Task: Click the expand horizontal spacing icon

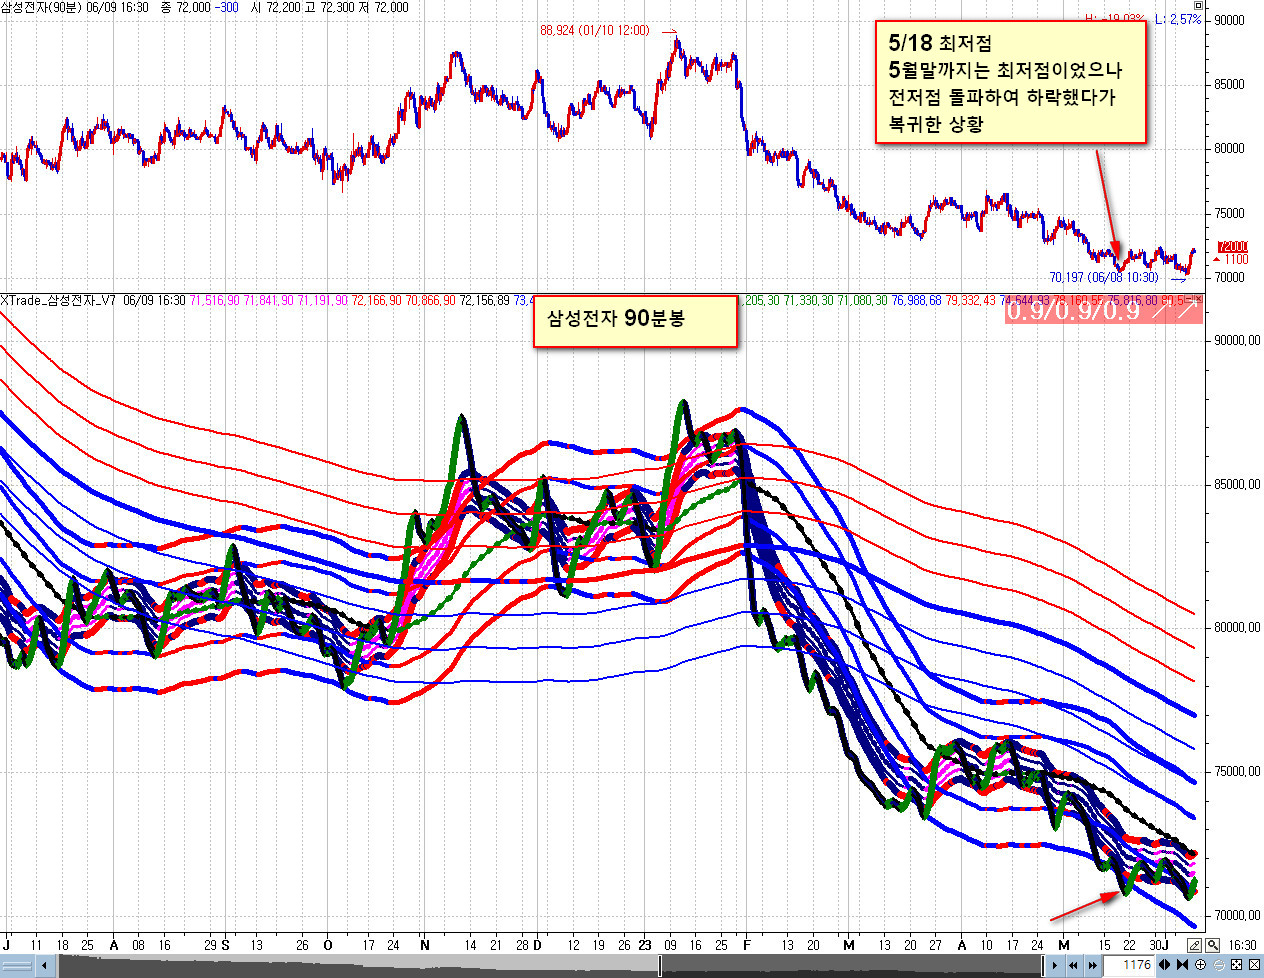Action: pyautogui.click(x=1164, y=965)
